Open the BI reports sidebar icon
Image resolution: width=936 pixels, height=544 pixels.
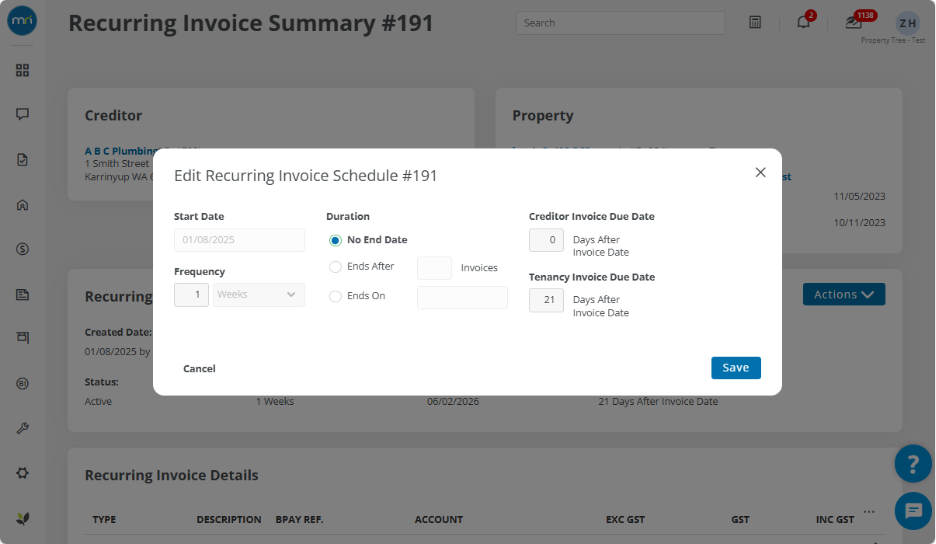pyautogui.click(x=22, y=383)
